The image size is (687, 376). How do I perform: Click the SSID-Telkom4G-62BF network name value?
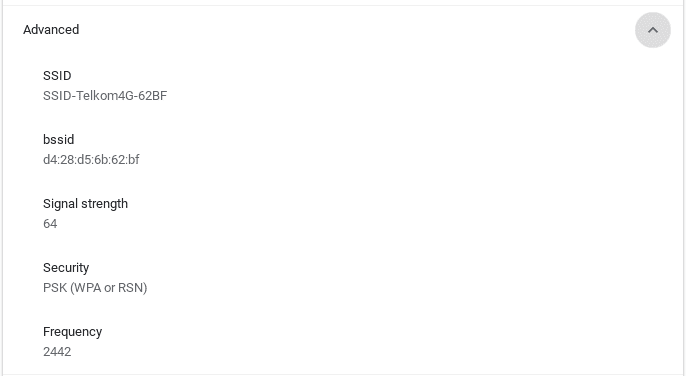click(x=105, y=96)
